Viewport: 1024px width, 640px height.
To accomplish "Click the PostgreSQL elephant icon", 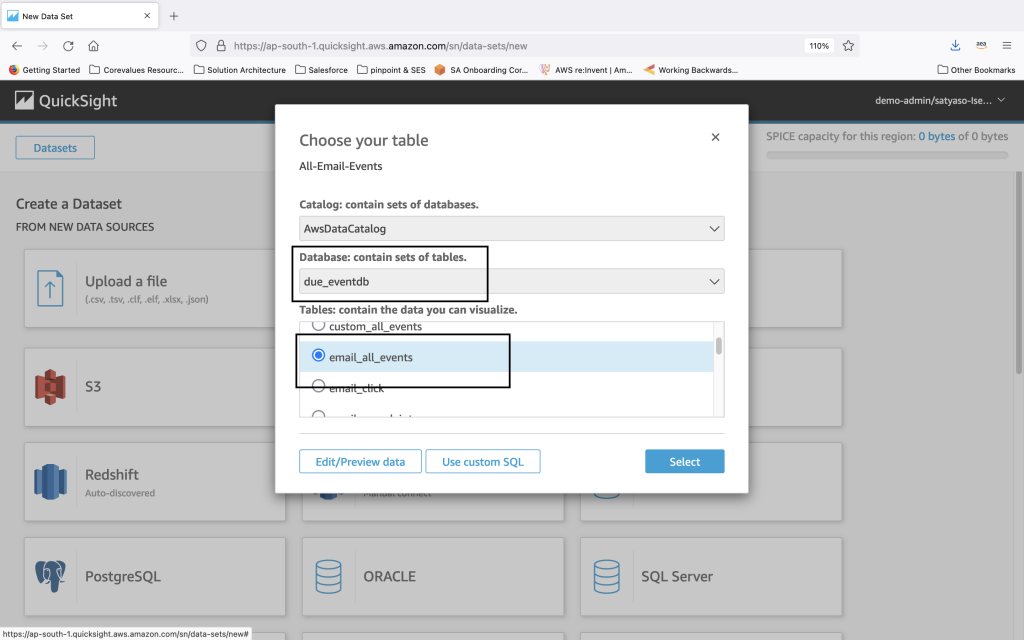I will 50,576.
